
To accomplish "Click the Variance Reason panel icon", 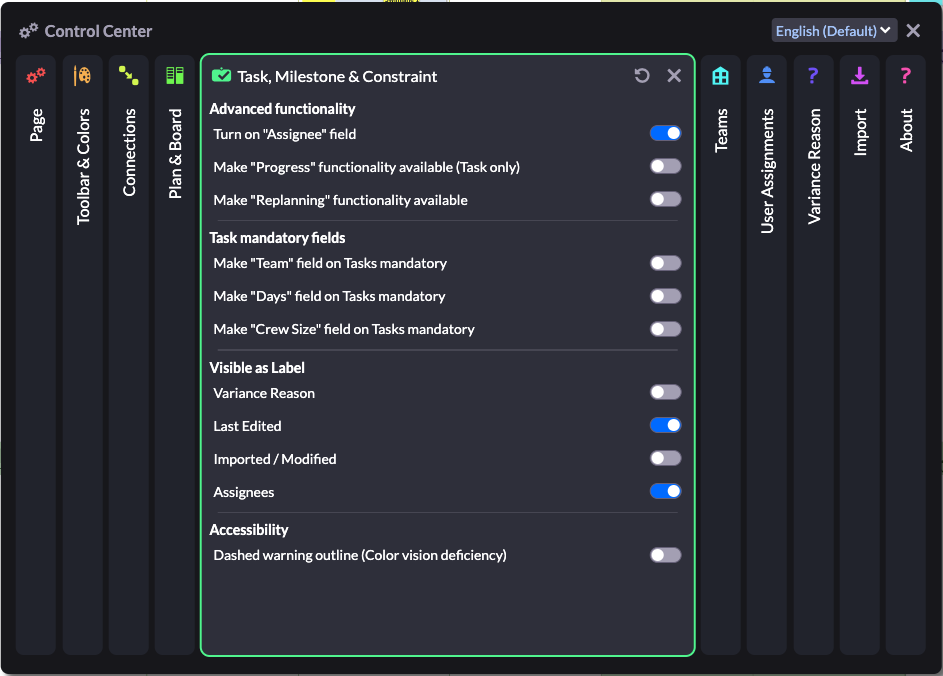I will click(x=812, y=75).
